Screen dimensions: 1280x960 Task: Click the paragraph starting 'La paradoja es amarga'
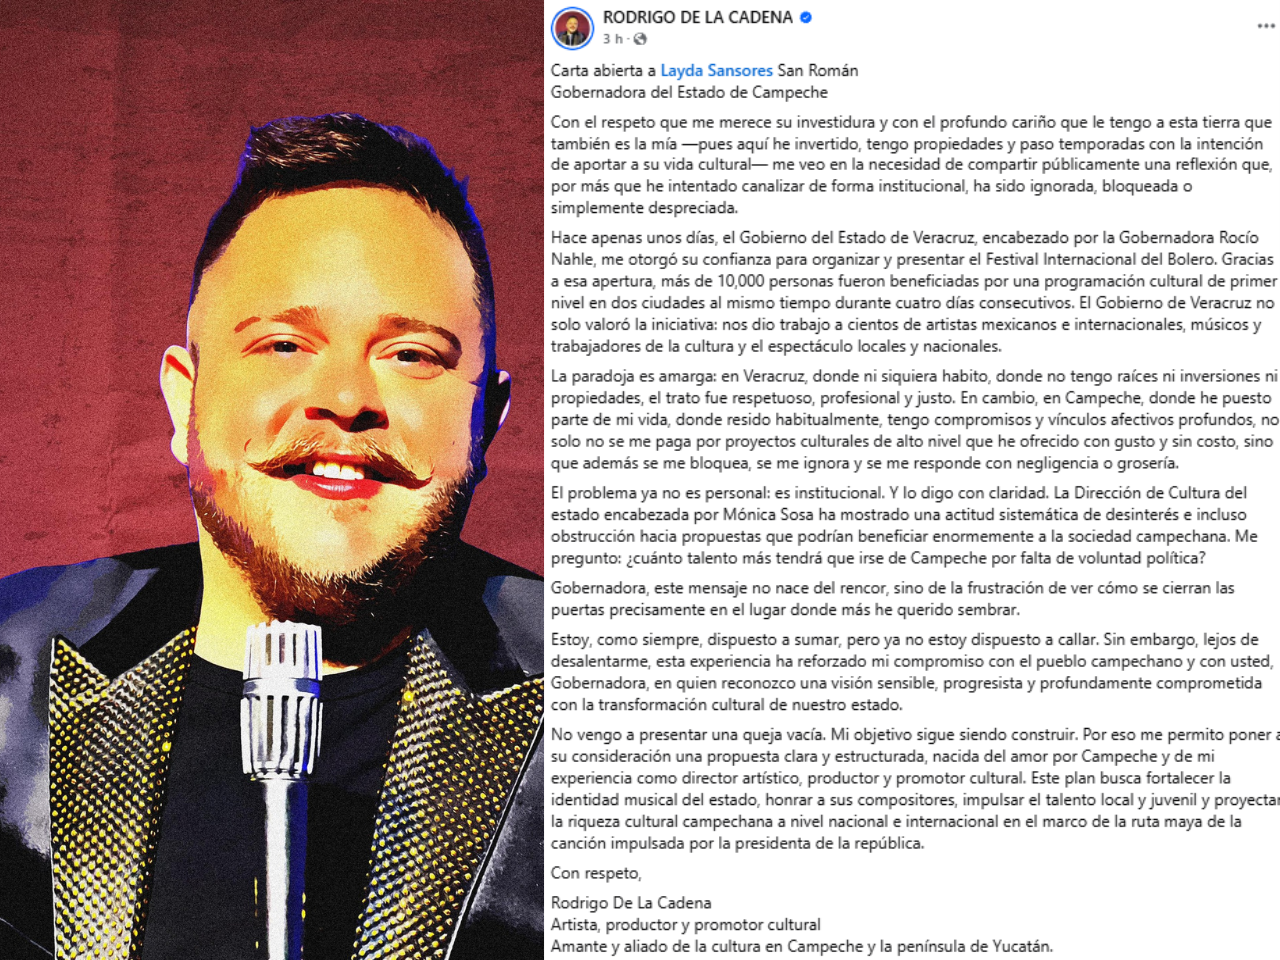pyautogui.click(x=914, y=420)
